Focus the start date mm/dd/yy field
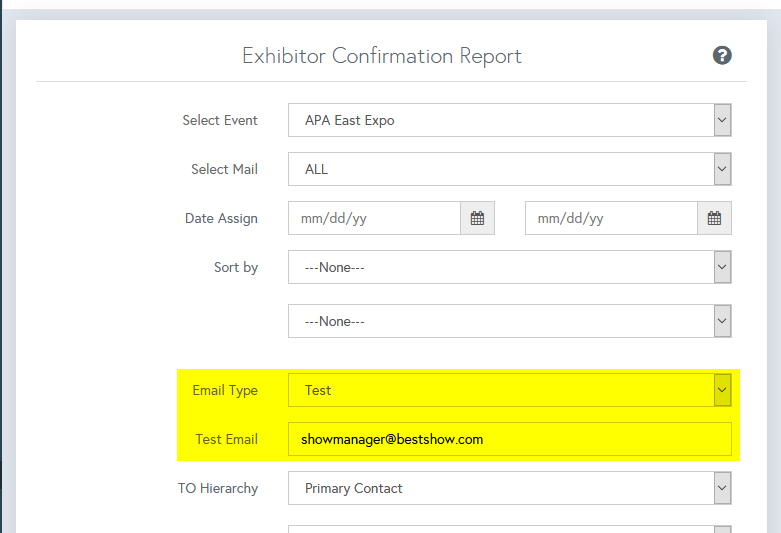 [374, 218]
